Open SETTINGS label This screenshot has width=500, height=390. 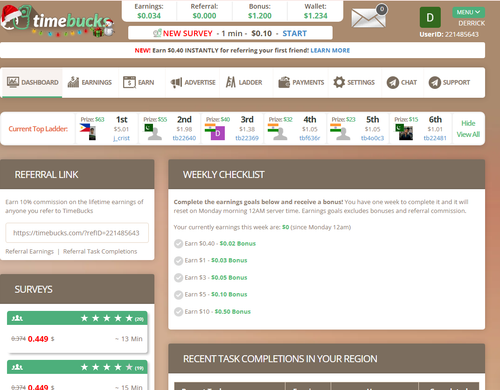[x=361, y=82]
